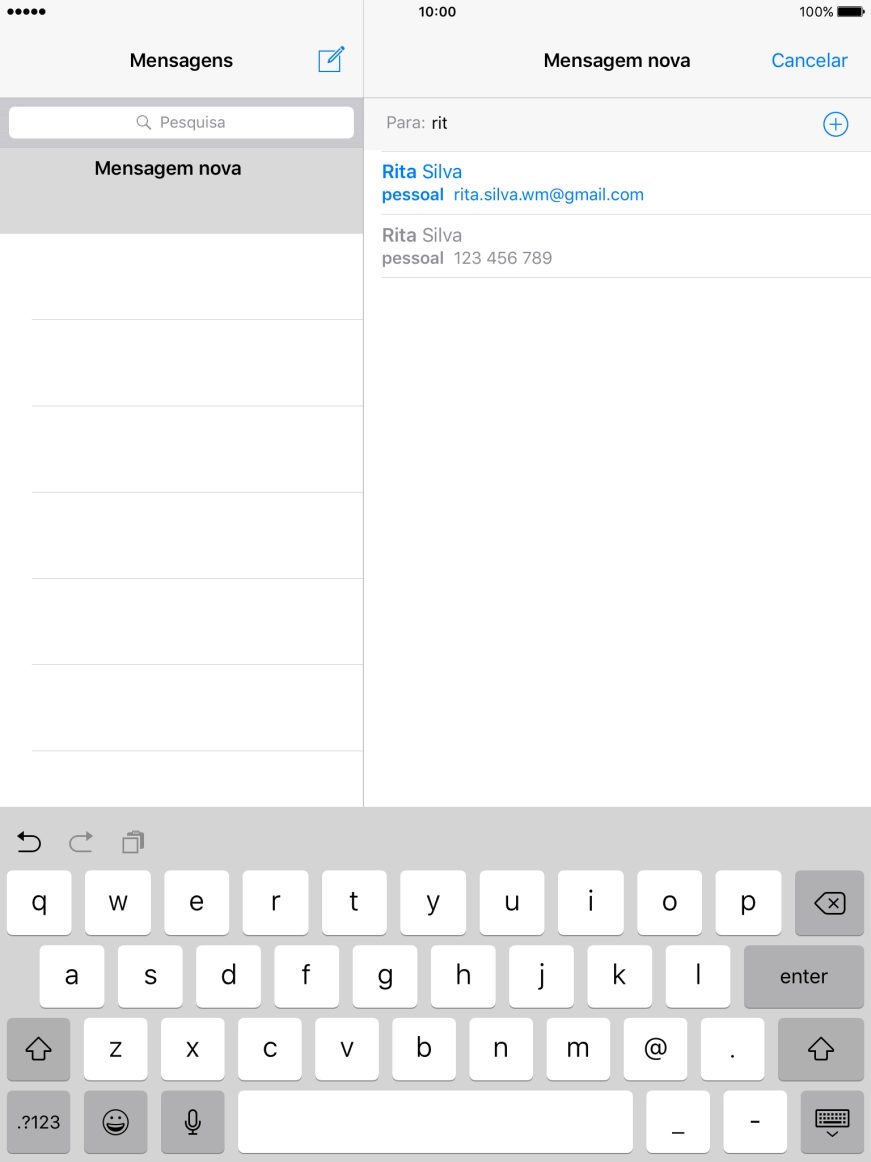Image resolution: width=871 pixels, height=1162 pixels.
Task: Toggle the right shift key
Action: pos(820,1049)
